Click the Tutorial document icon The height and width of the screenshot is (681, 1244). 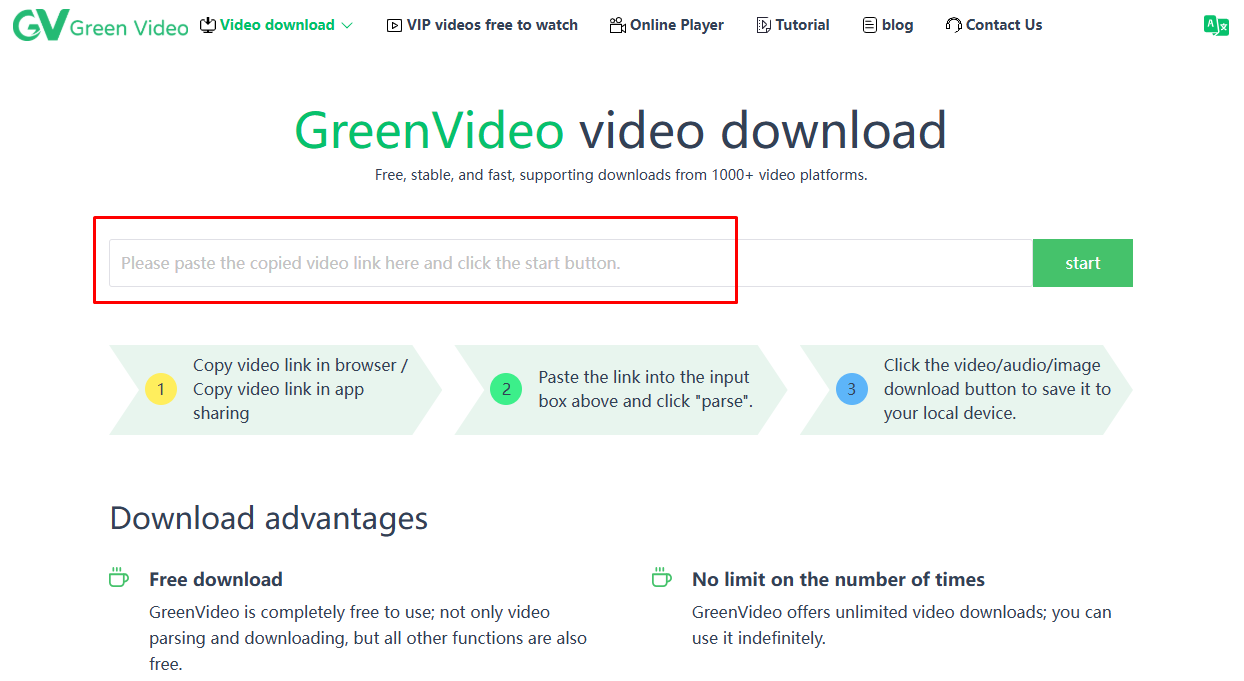coord(763,25)
